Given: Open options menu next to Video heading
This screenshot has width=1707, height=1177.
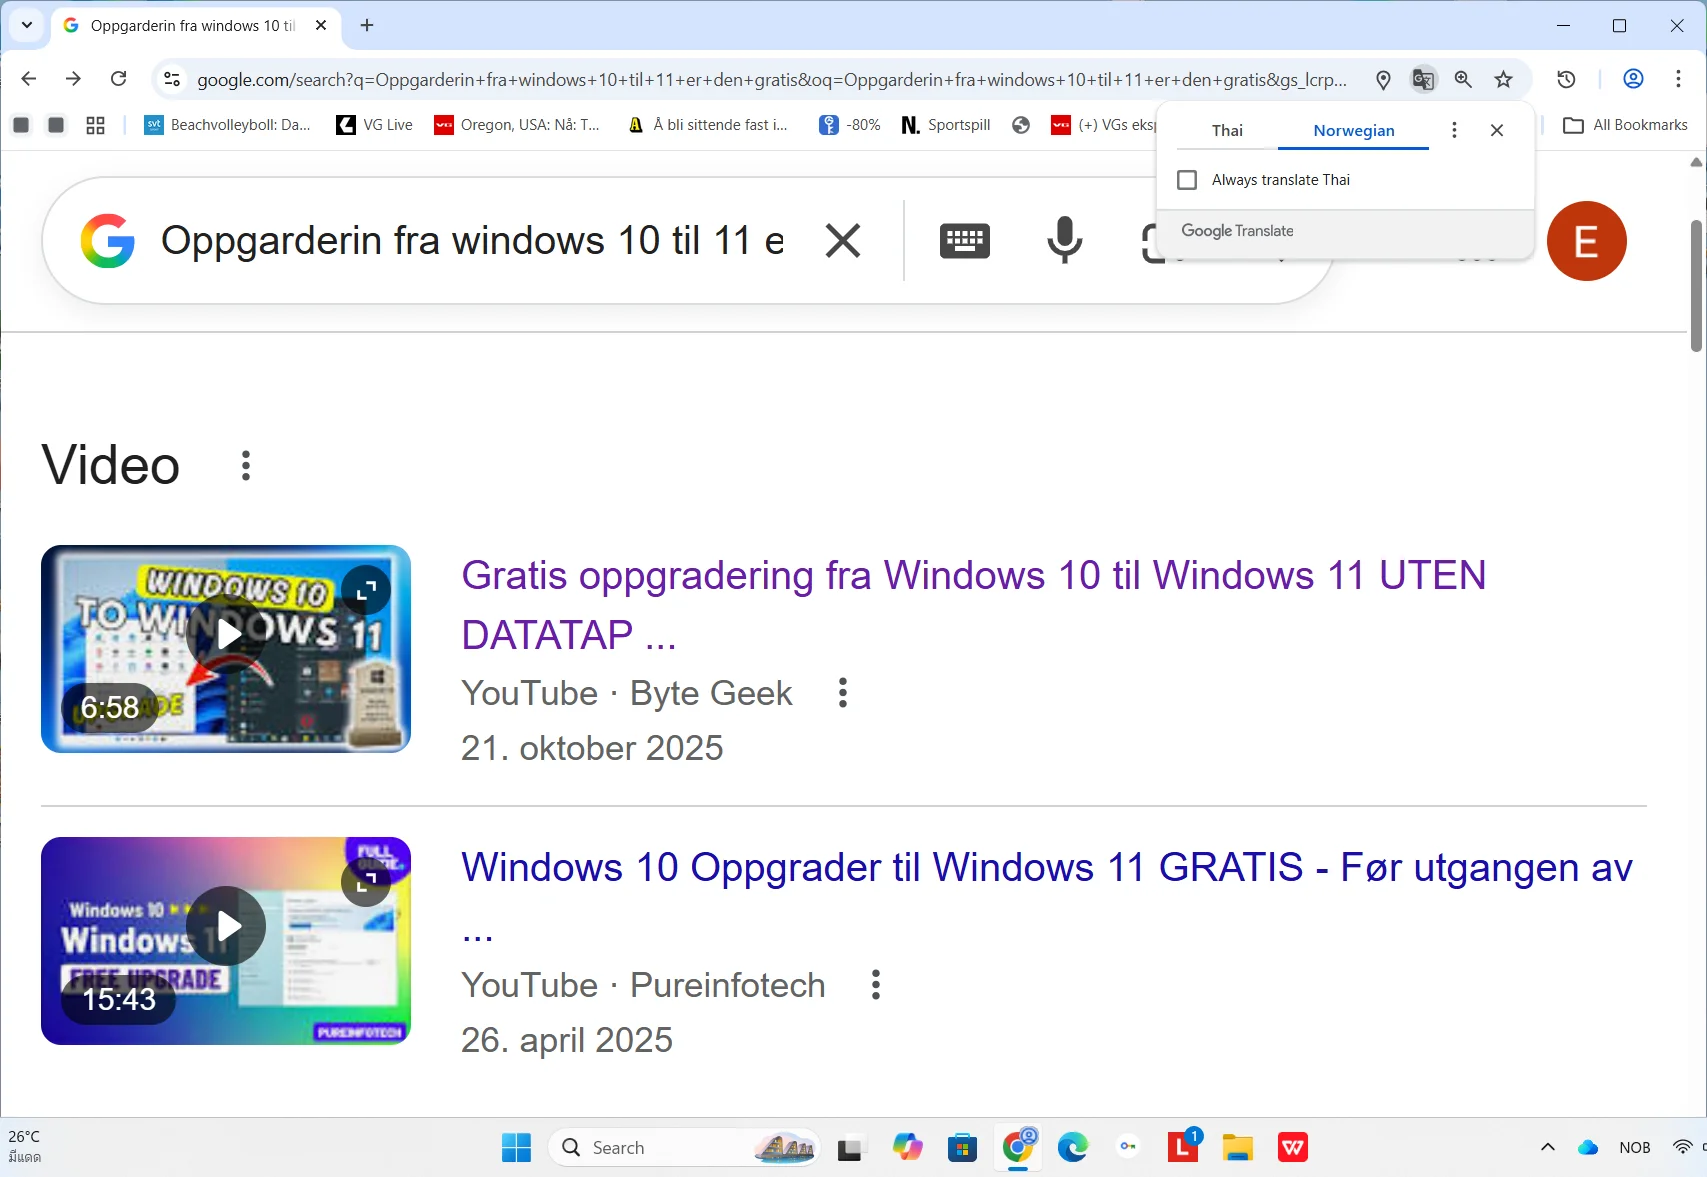Looking at the screenshot, I should [244, 464].
